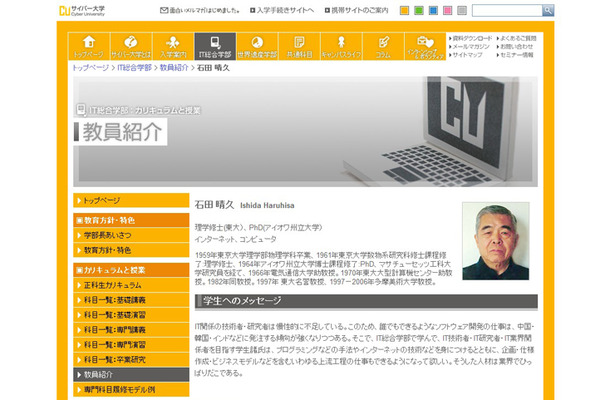The image size is (610, 400).
Task: Select sidebar 科目一覧:卒業研究 item
Action: click(x=131, y=360)
